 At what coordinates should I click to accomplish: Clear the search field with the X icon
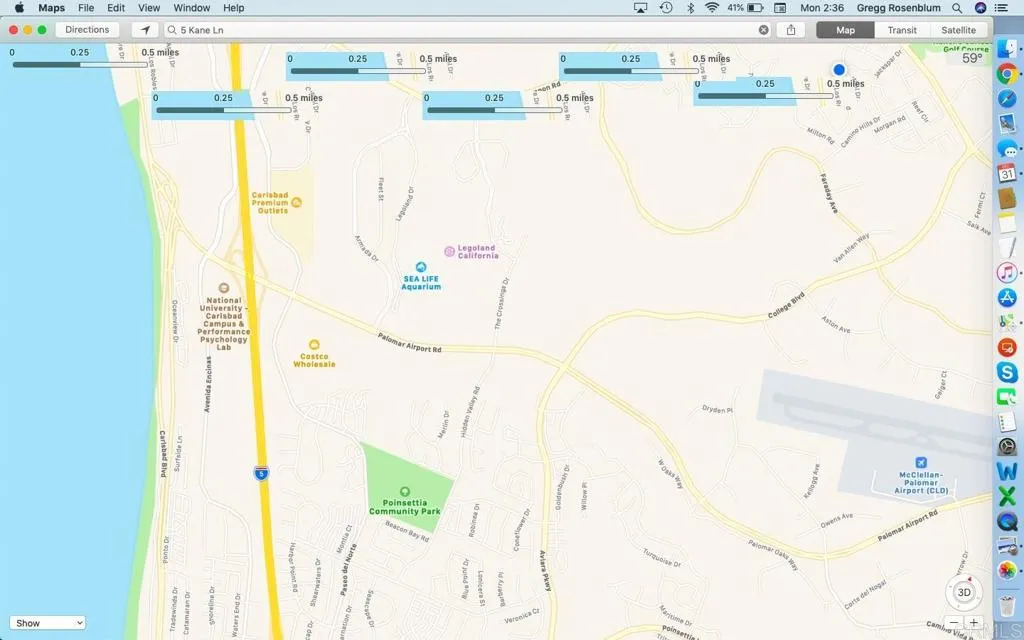coord(763,30)
